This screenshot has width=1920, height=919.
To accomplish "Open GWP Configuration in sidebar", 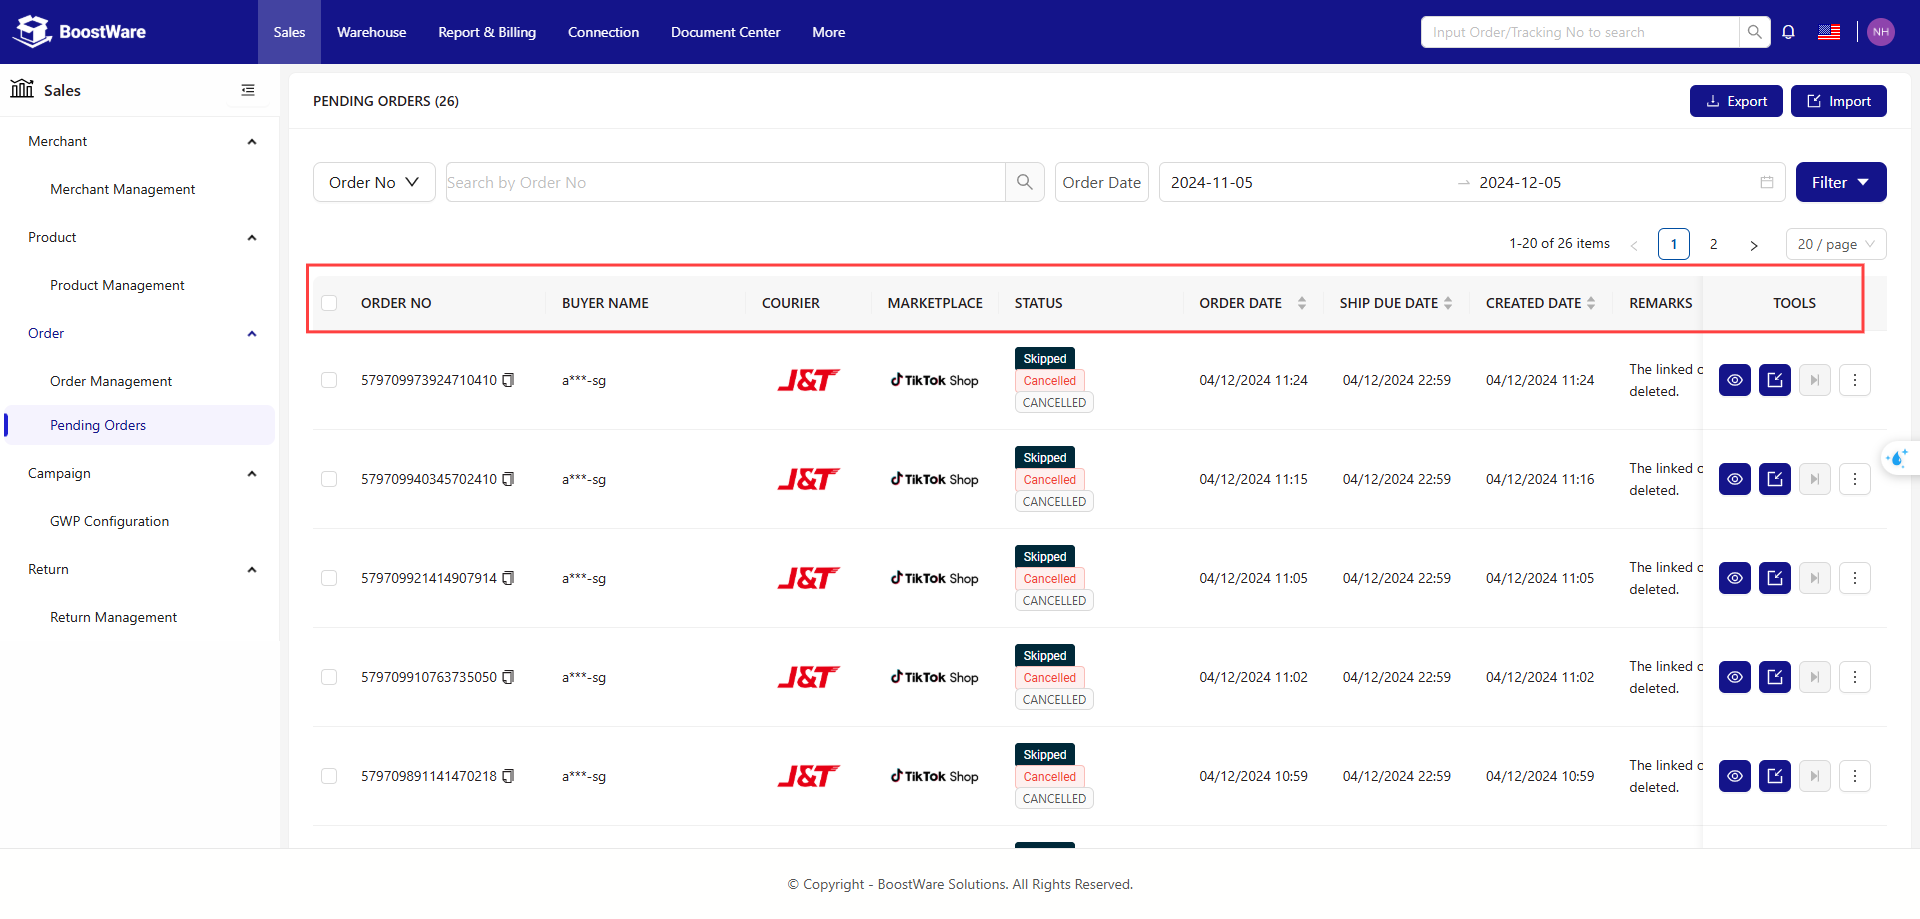I will point(110,521).
